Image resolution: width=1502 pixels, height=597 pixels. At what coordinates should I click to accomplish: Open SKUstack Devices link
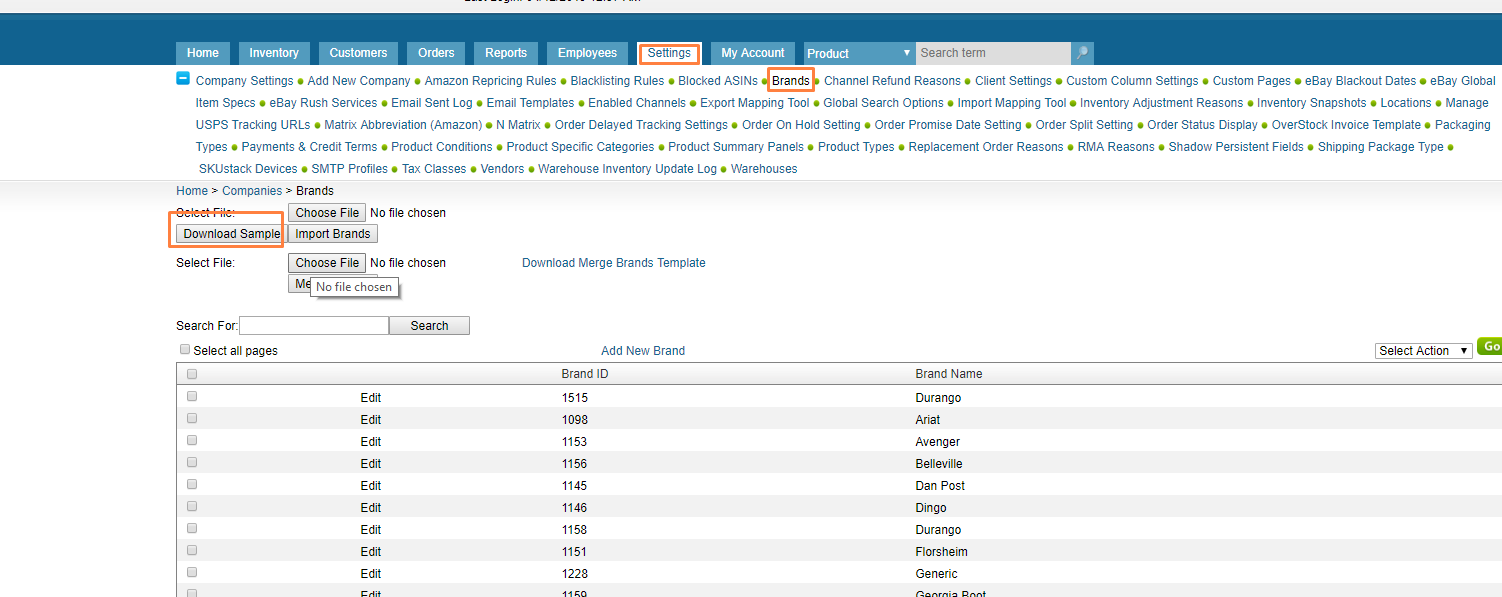coord(248,169)
